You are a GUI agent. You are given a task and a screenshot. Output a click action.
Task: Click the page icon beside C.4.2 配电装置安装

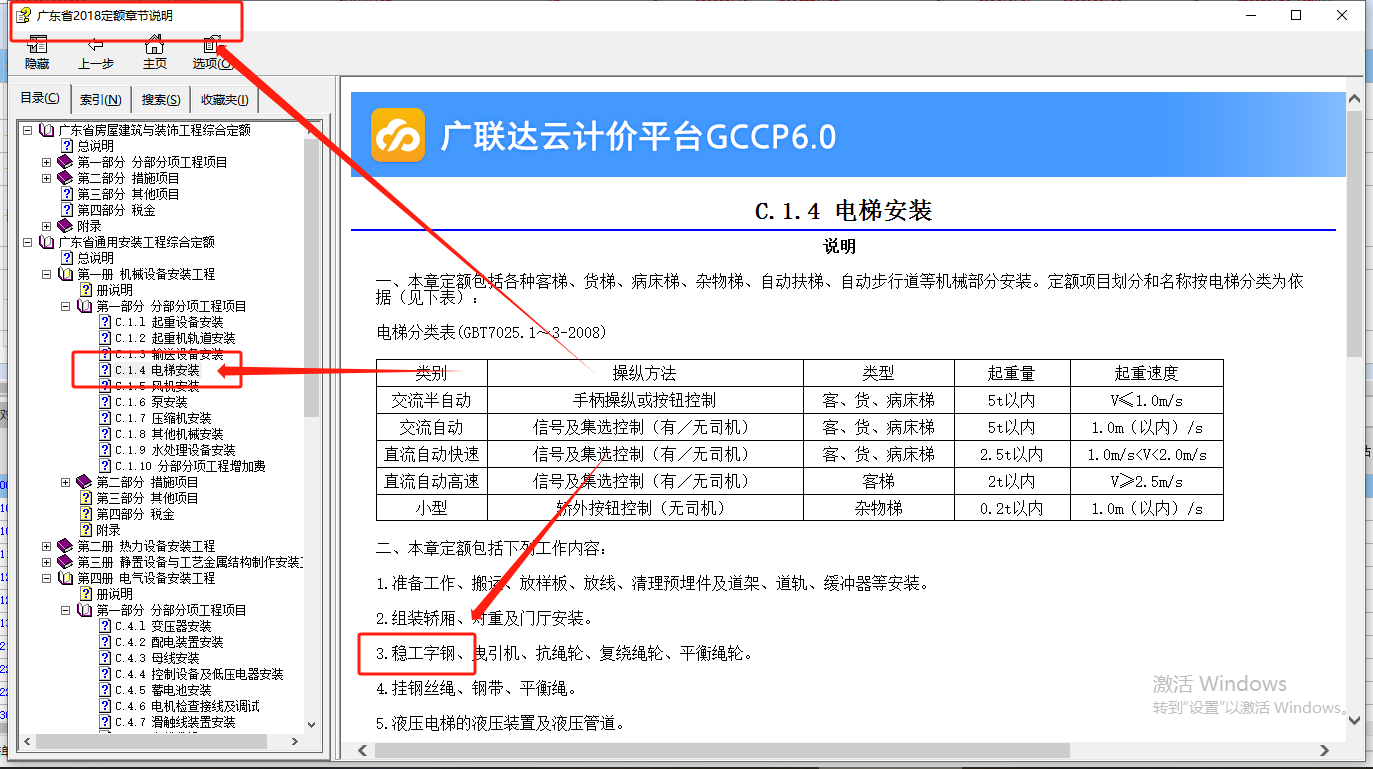(x=105, y=642)
